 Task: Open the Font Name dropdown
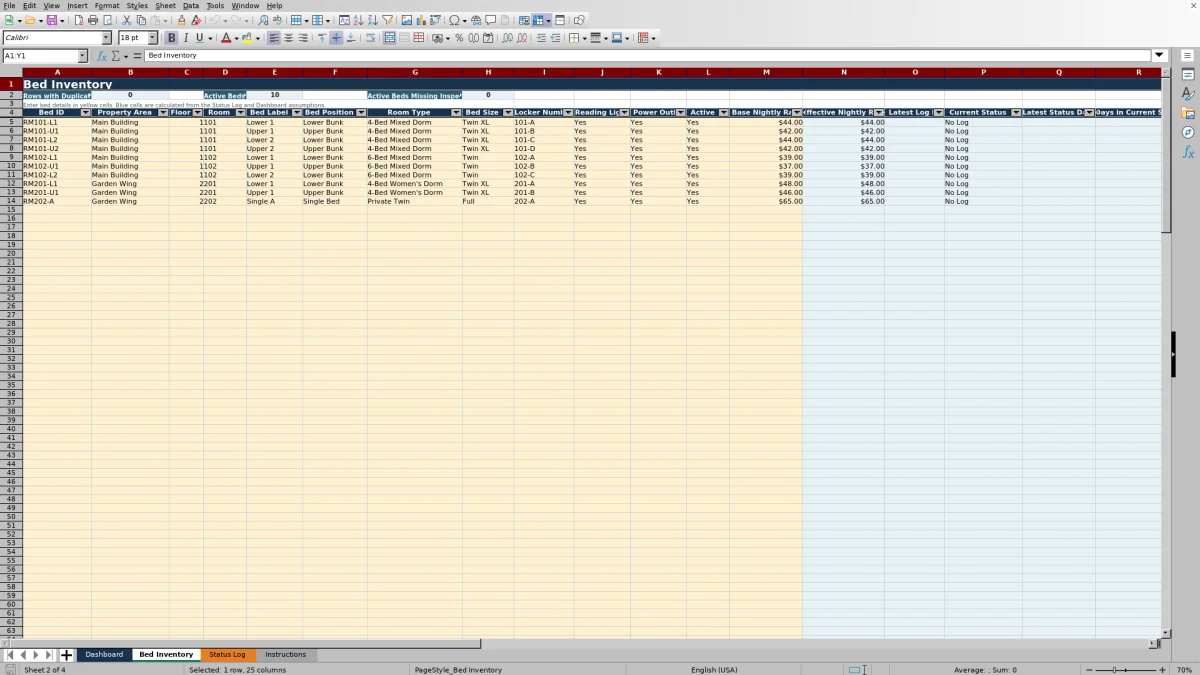coord(107,38)
